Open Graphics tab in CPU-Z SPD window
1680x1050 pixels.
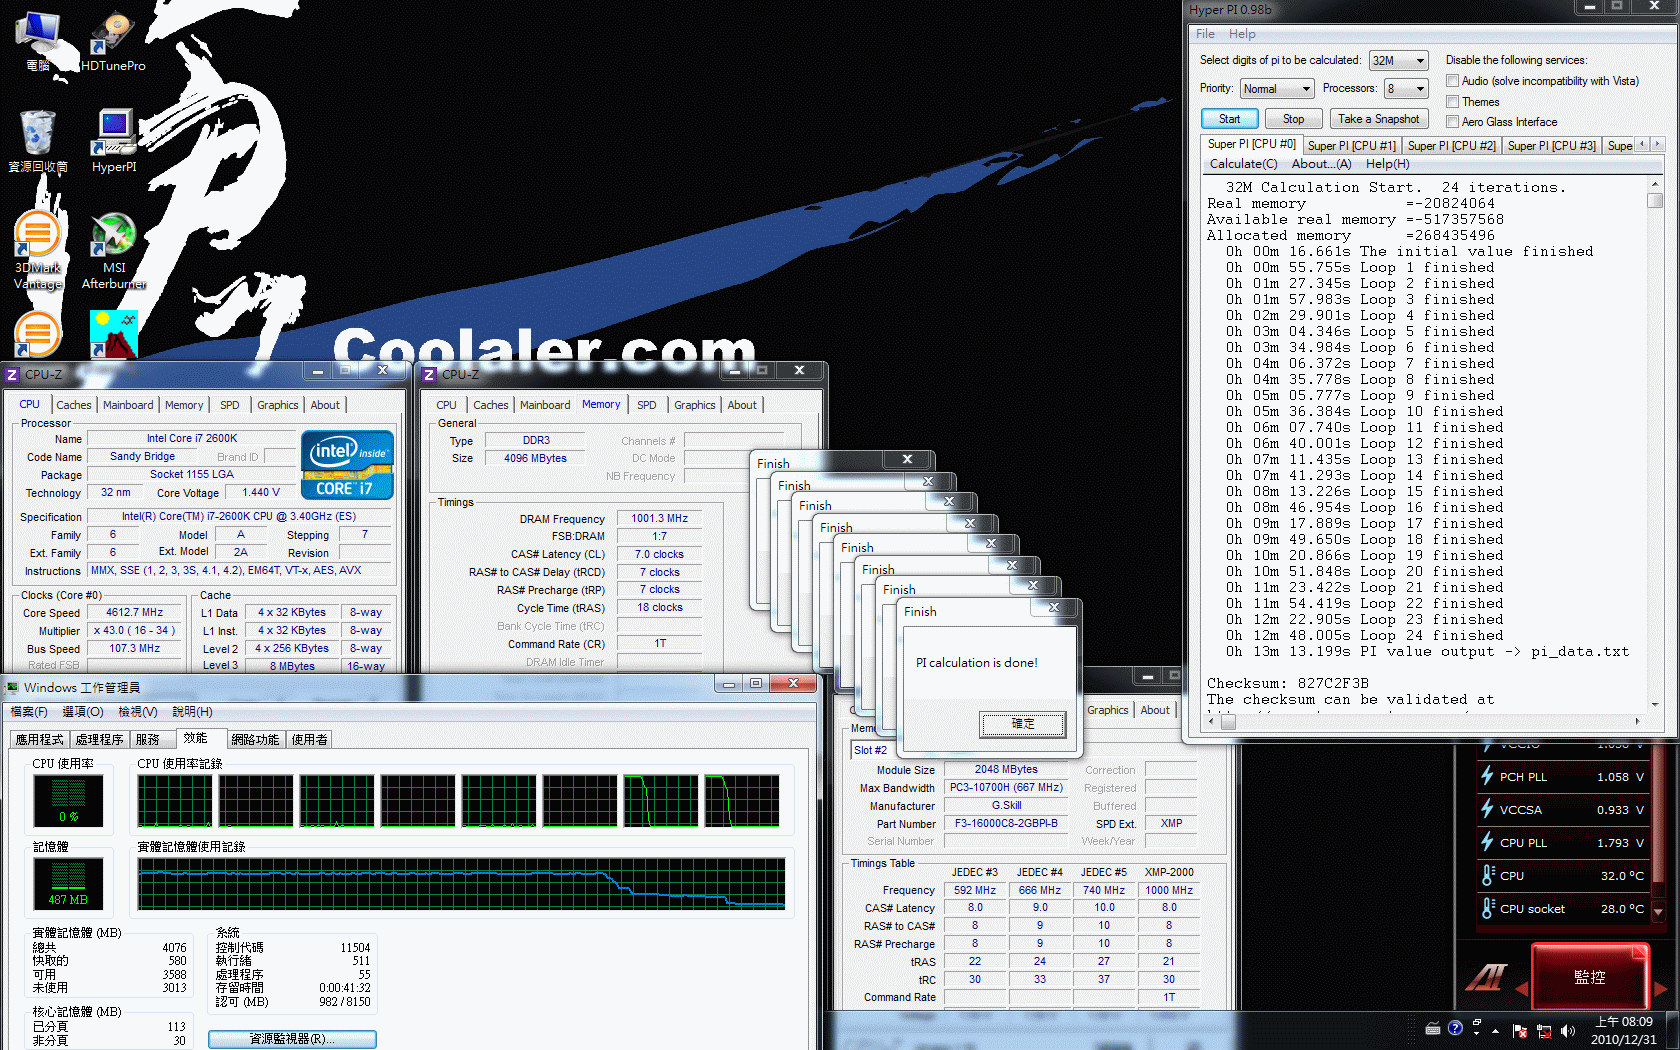pos(1107,710)
